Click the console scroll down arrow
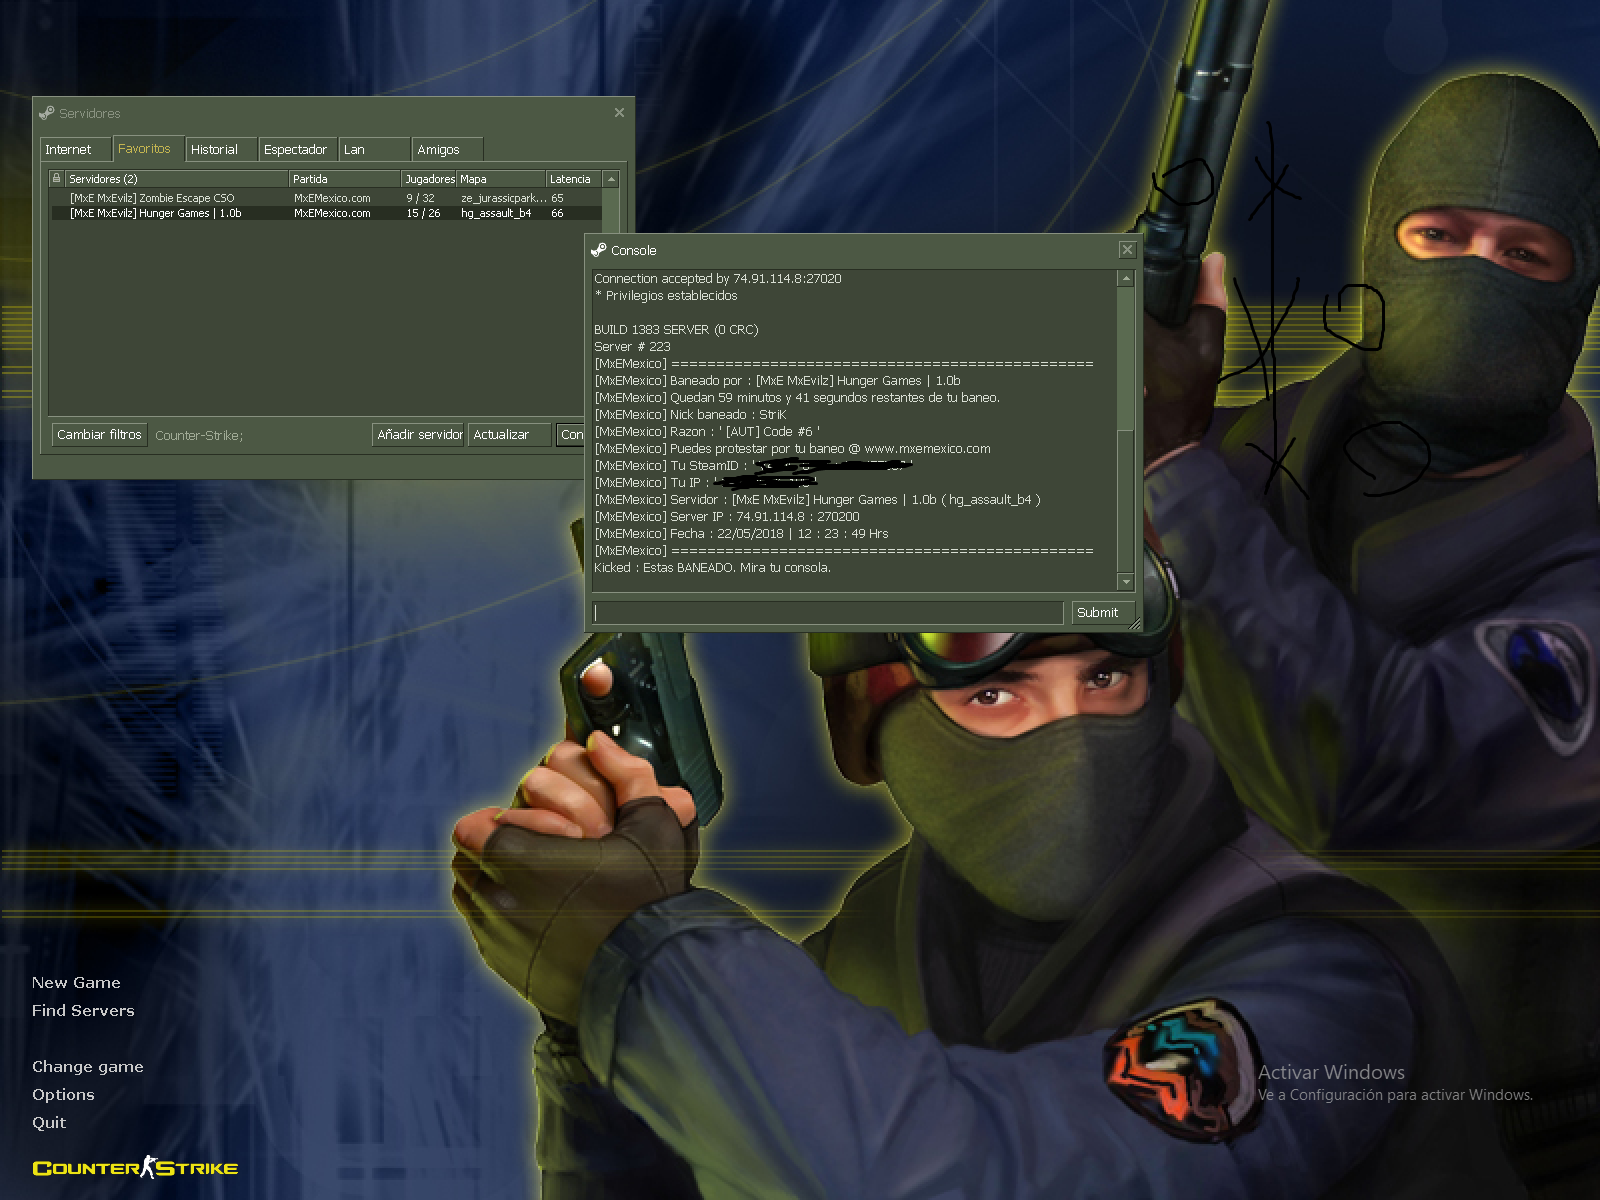This screenshot has height=1200, width=1600. coord(1126,582)
